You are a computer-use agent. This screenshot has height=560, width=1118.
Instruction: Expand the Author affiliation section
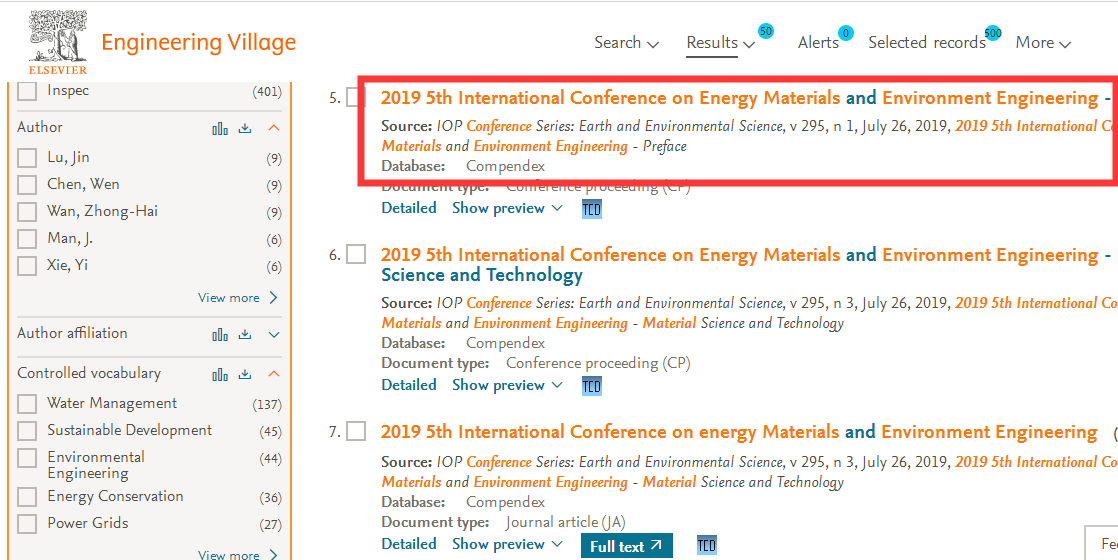pos(274,334)
